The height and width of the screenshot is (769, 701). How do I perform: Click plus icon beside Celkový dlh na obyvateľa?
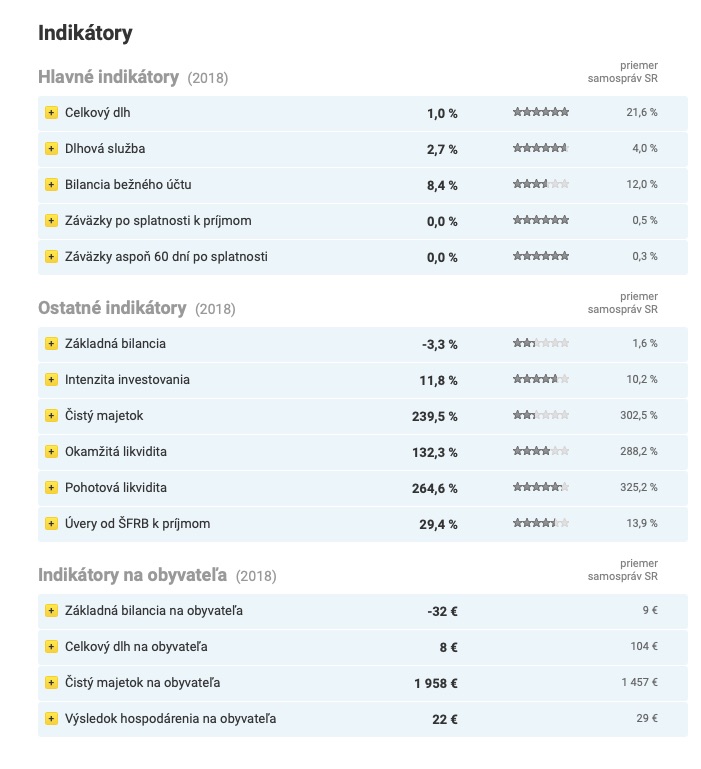coord(51,647)
